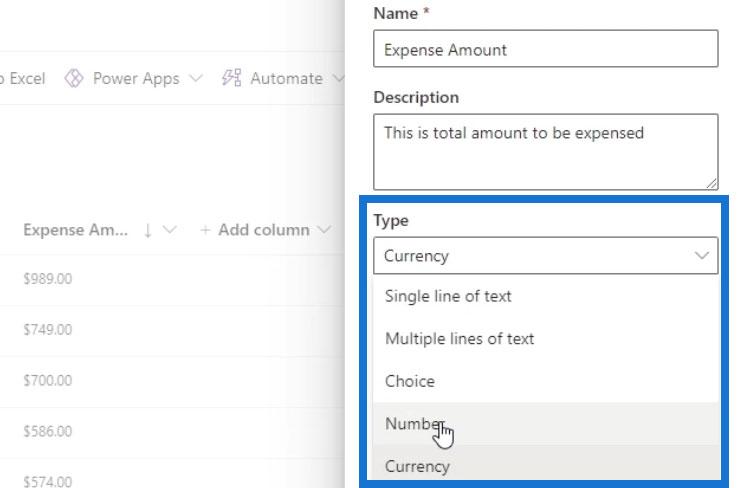The height and width of the screenshot is (488, 747).
Task: Click the $989.00 cell
Action: click(48, 279)
